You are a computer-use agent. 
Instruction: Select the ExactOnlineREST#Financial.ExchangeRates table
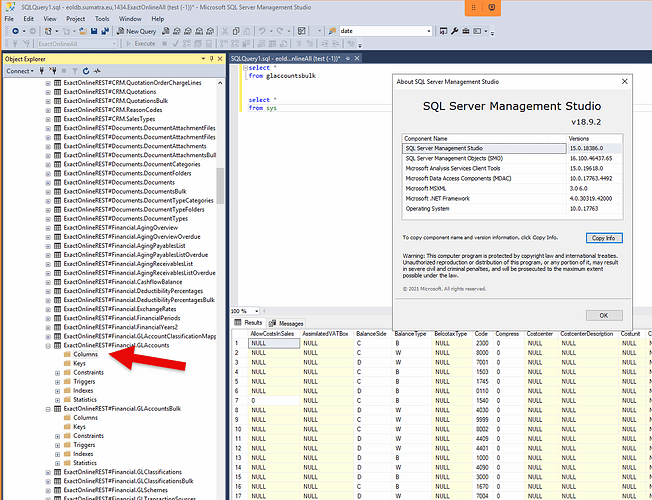(120, 309)
